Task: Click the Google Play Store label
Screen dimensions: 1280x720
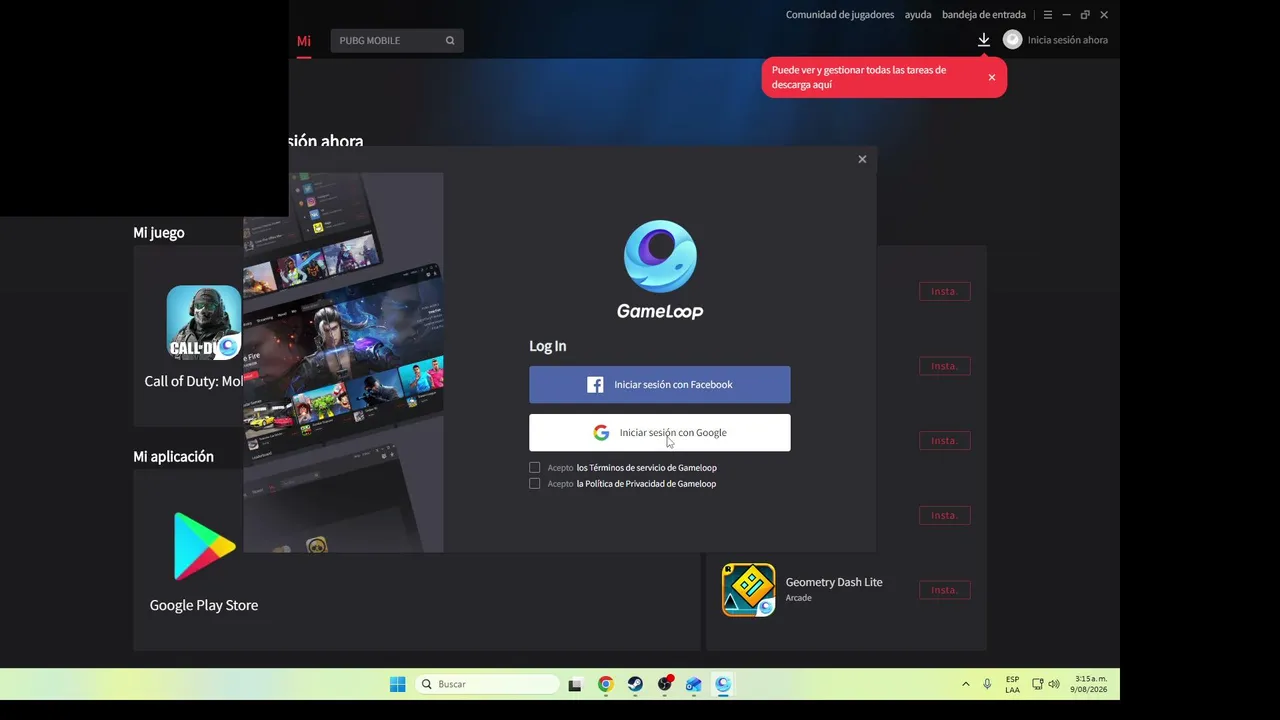Action: click(204, 605)
